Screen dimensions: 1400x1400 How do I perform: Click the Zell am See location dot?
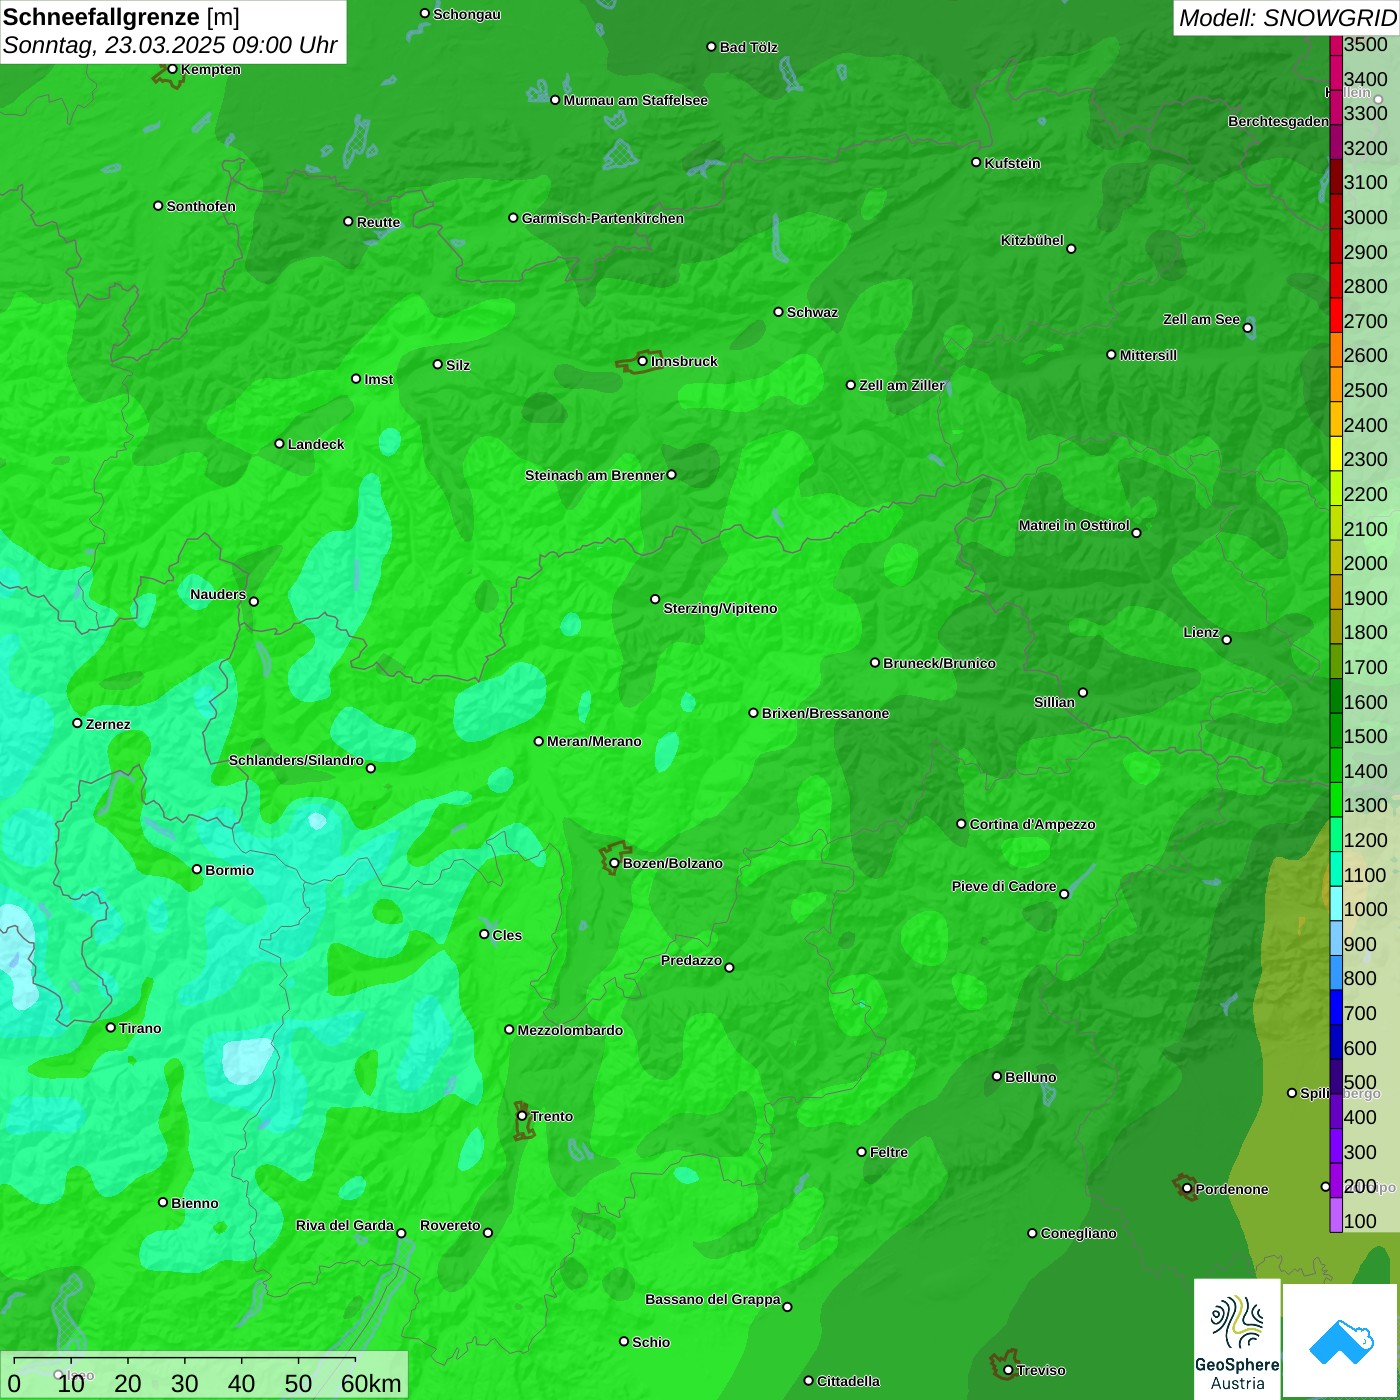tap(1247, 328)
